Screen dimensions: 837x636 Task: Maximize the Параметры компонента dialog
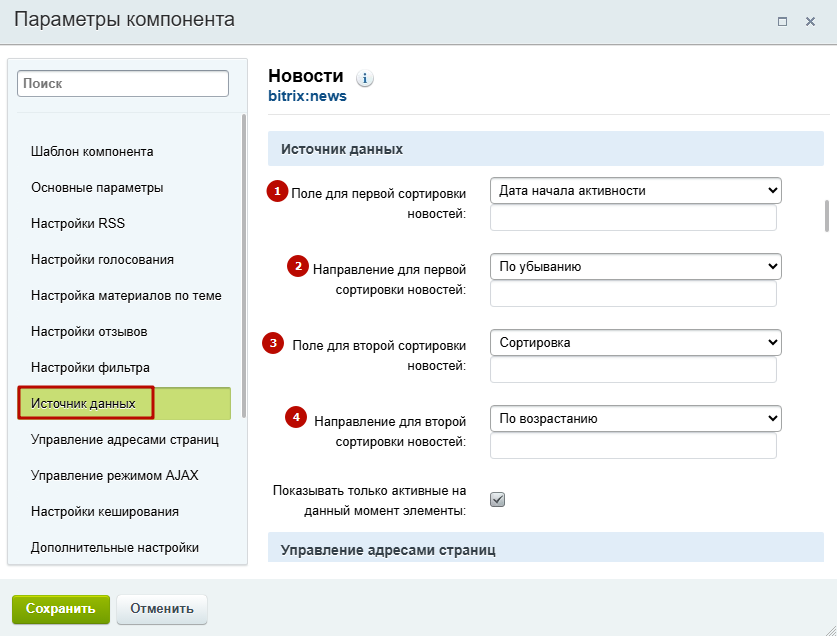[782, 21]
